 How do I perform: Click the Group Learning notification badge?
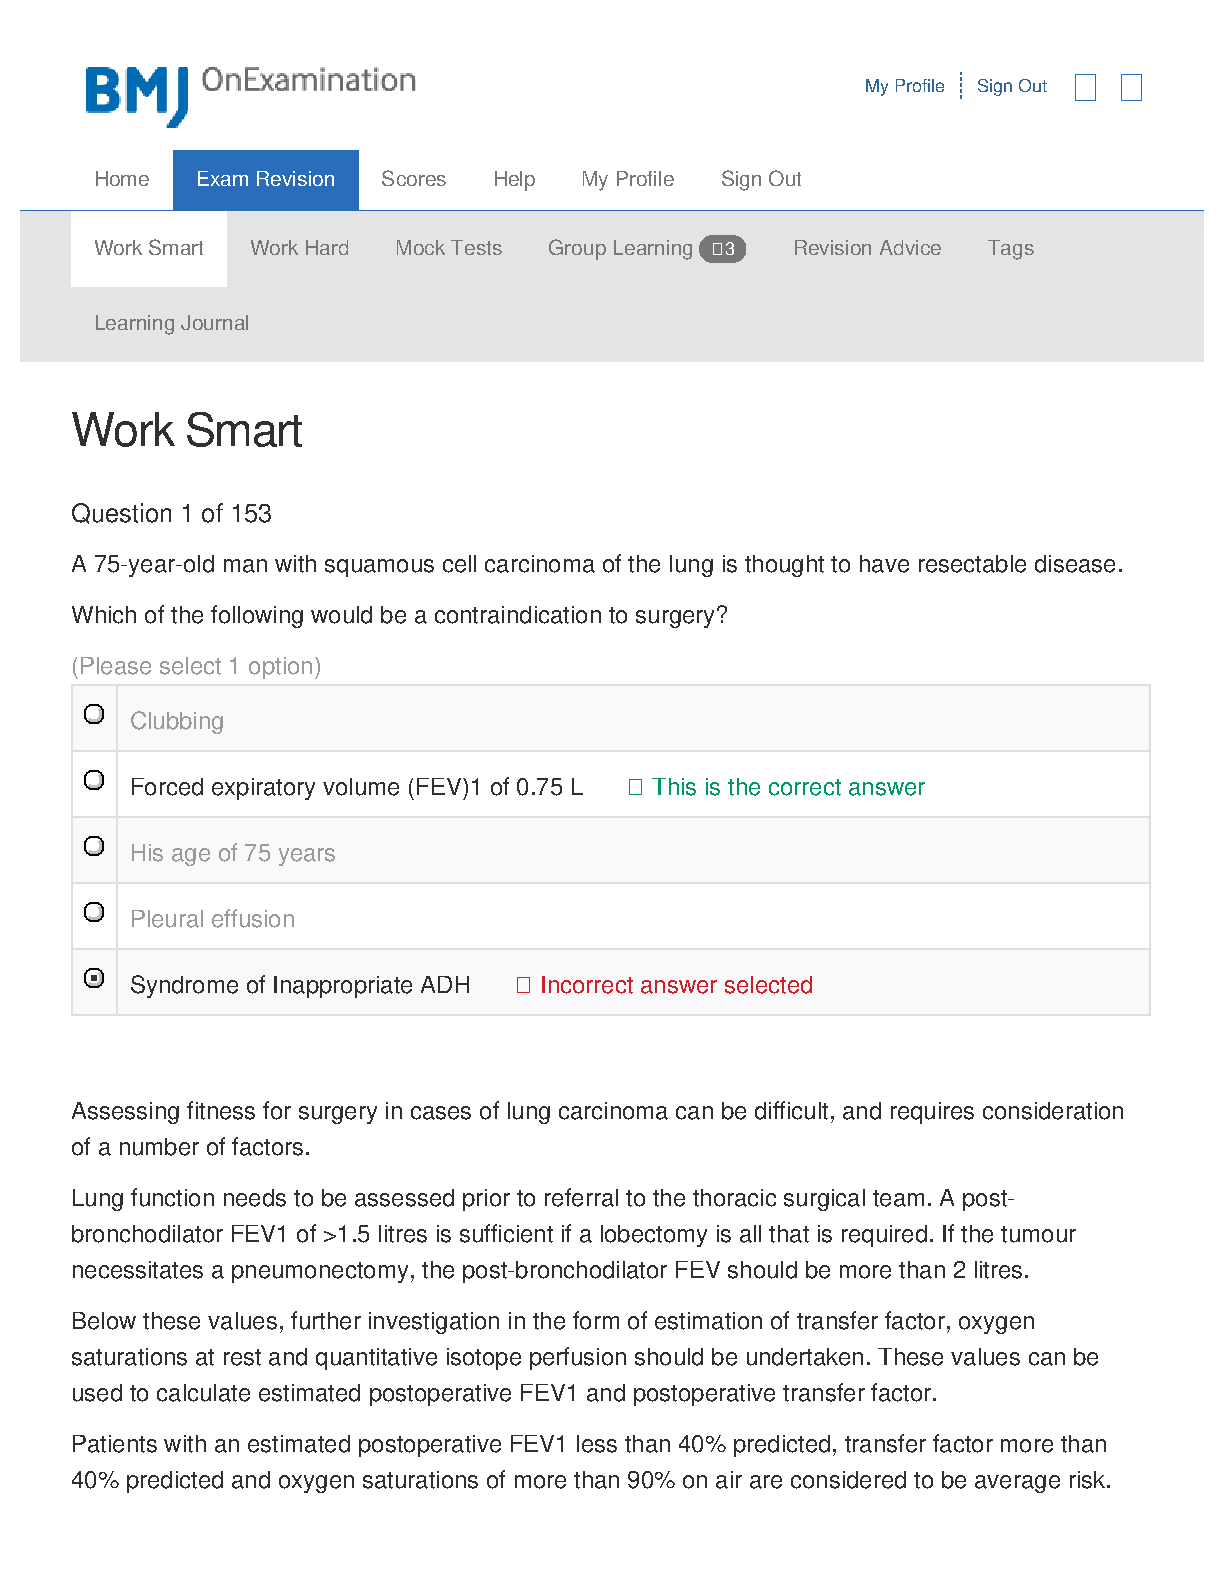pyautogui.click(x=722, y=249)
